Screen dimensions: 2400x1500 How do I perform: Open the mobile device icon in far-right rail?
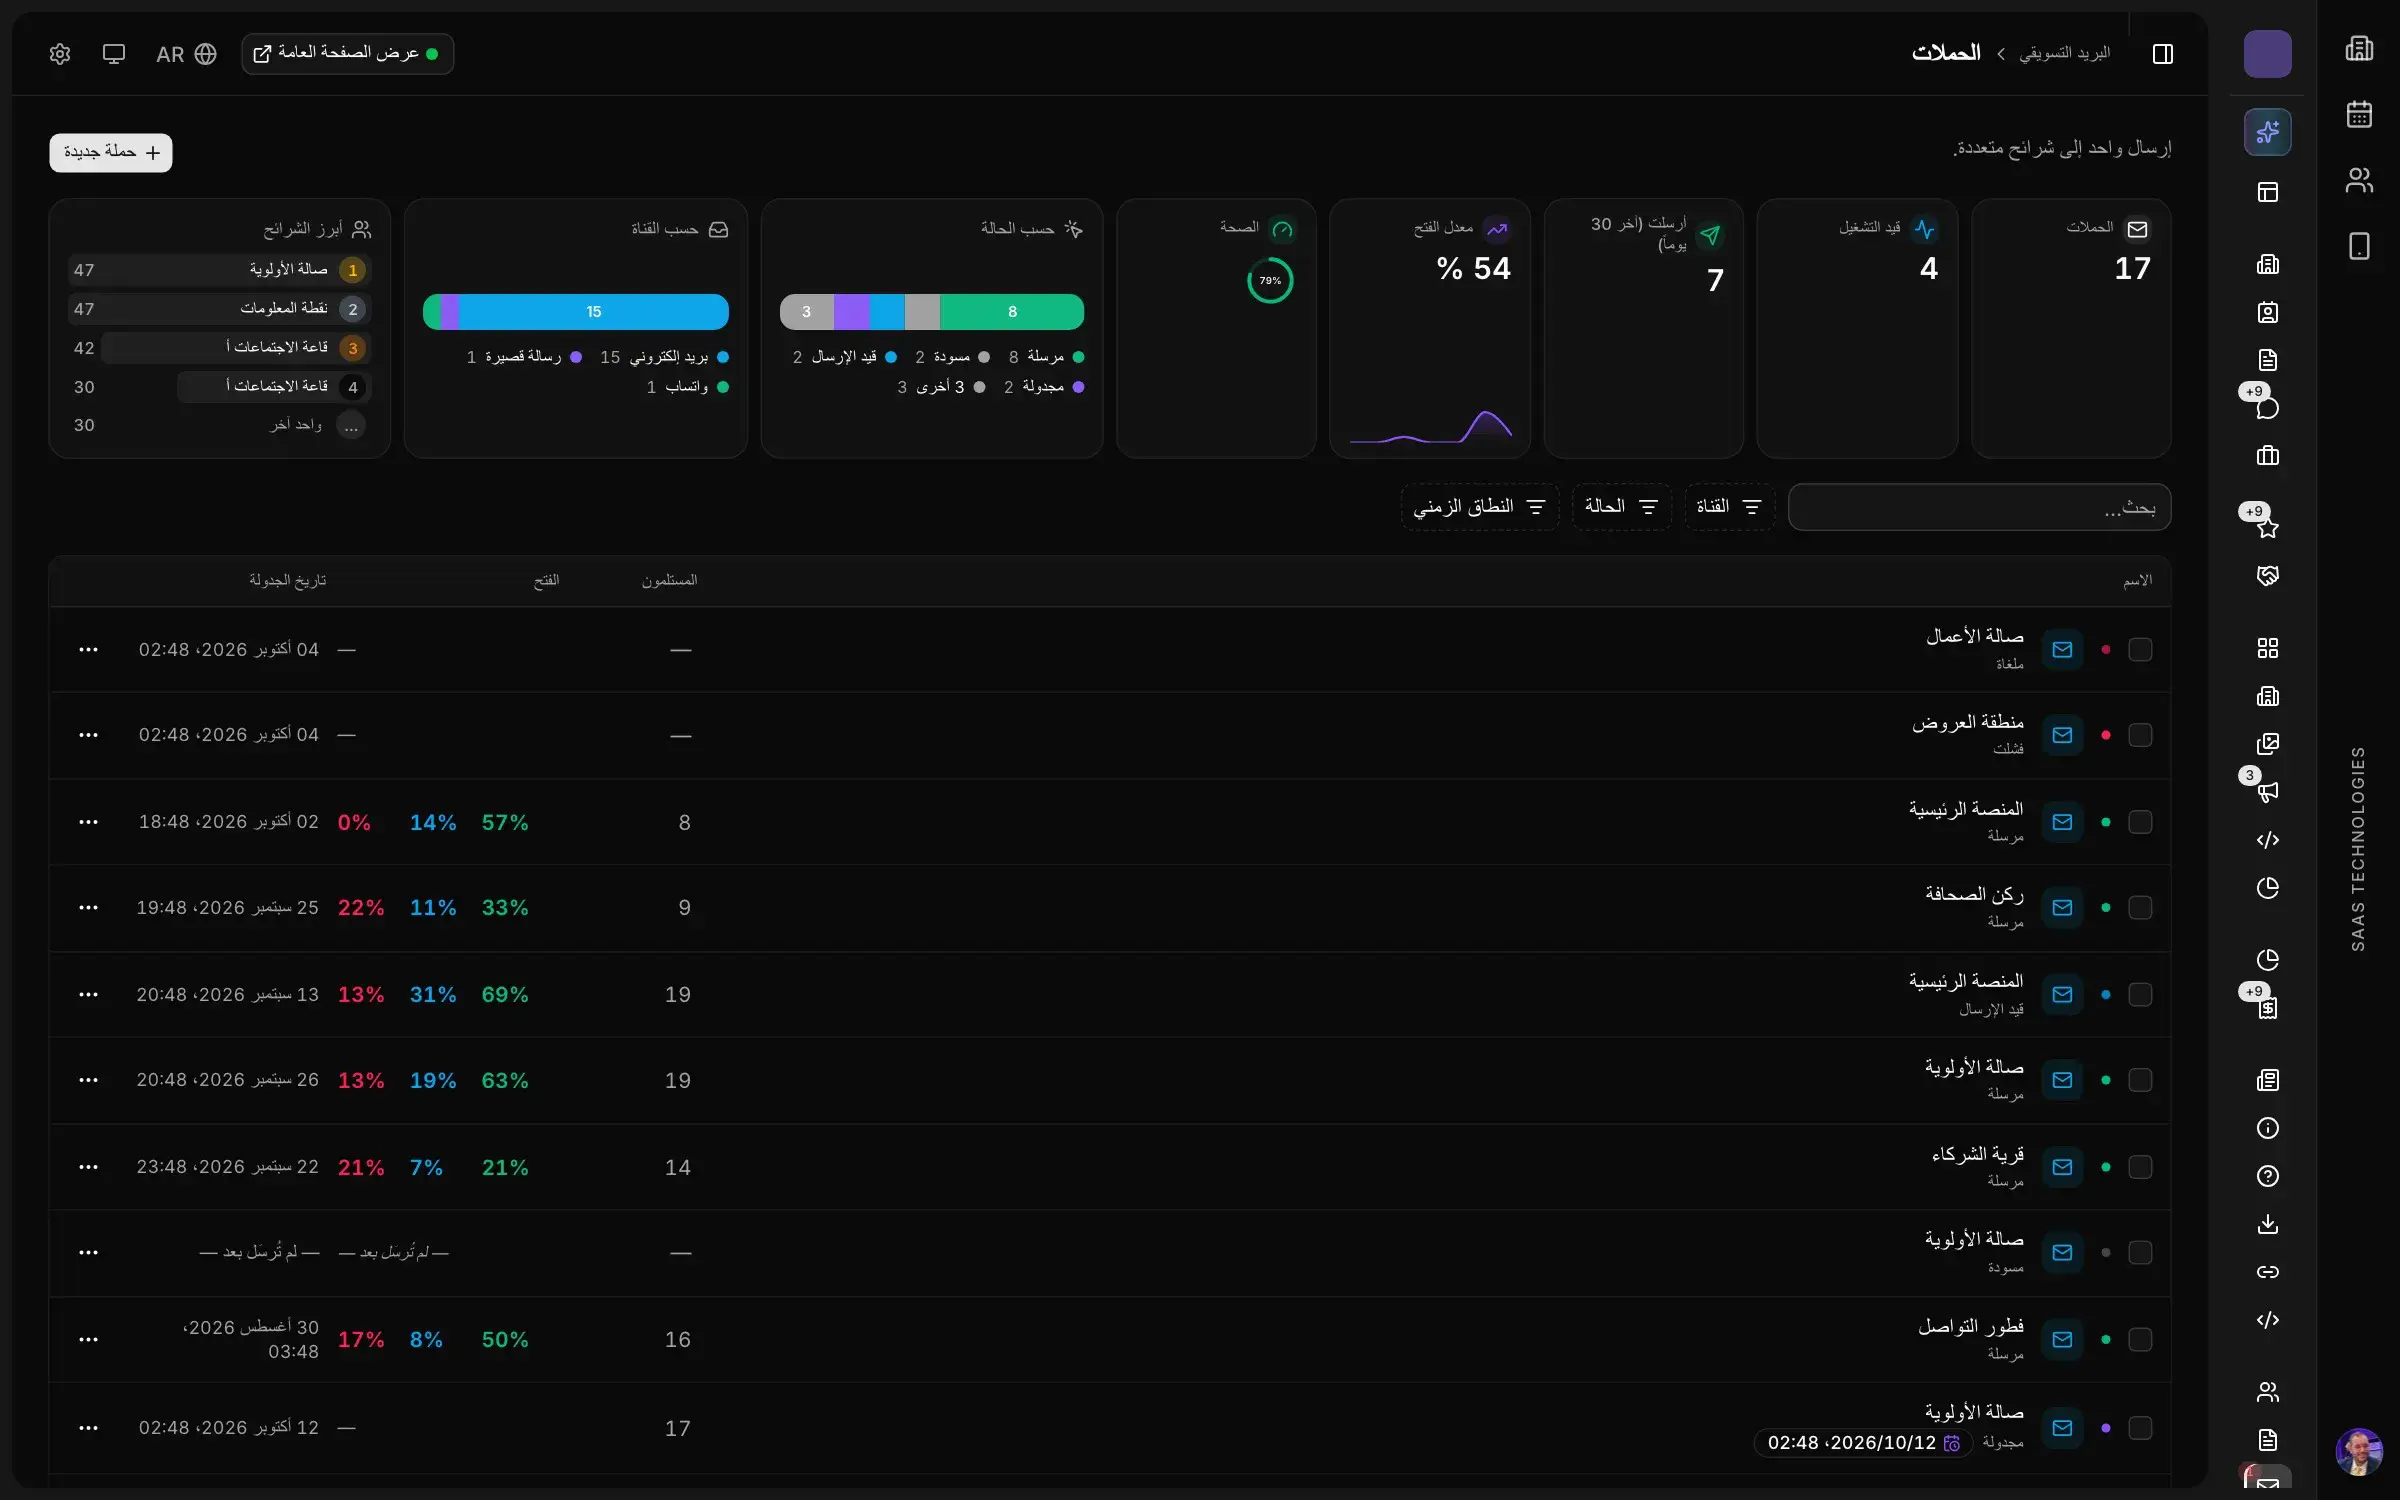click(2359, 246)
